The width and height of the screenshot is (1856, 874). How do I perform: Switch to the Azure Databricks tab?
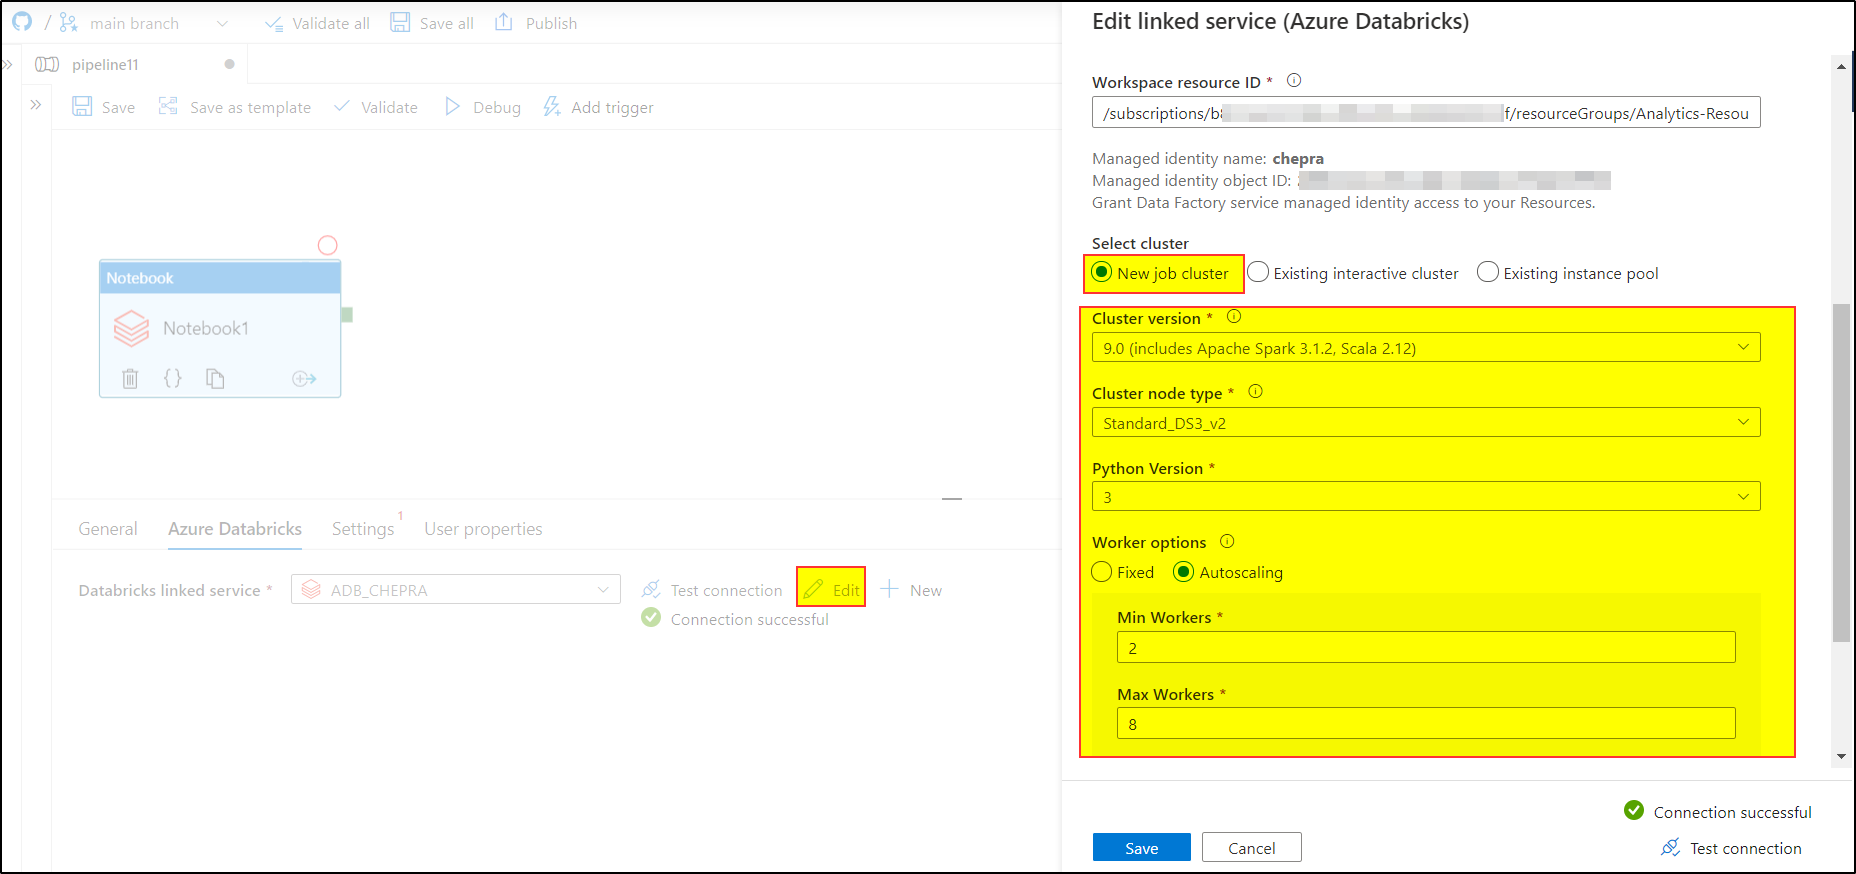(x=235, y=529)
